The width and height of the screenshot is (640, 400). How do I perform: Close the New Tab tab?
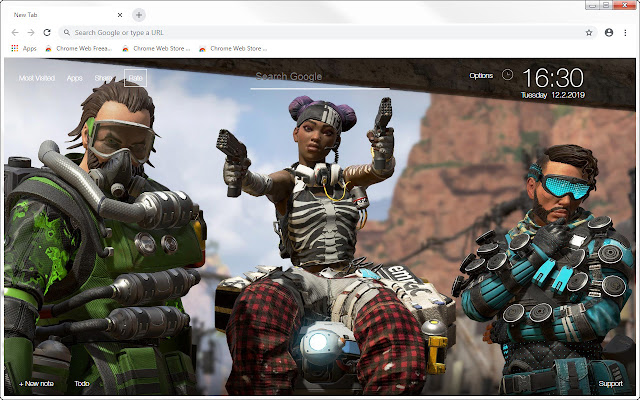120,15
